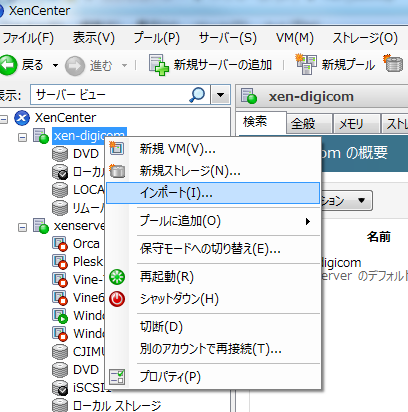Select 新規ストレージ(N)... menu entry
The width and height of the screenshot is (408, 412).
(213, 171)
